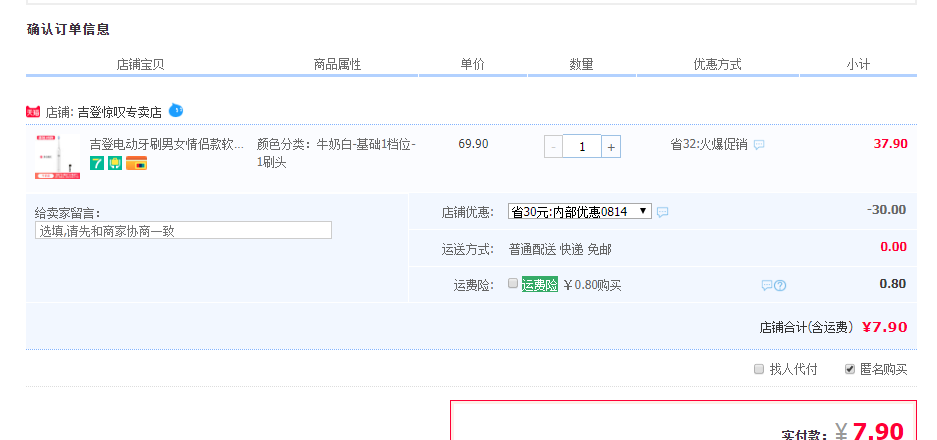Screen dimensions: 937x440
Task: Click the question mark help icon for 运费险
Action: coord(780,286)
